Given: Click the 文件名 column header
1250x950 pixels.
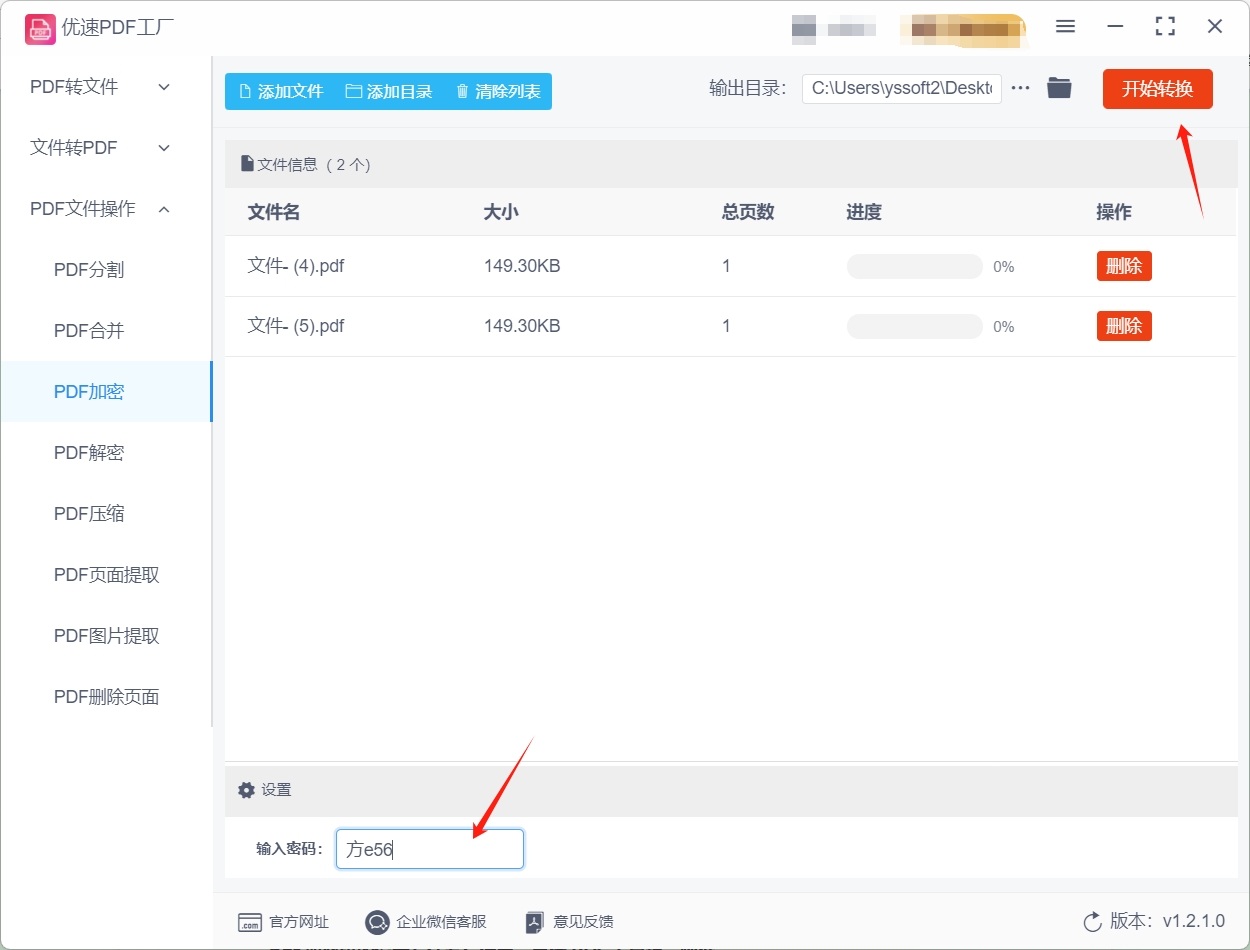Looking at the screenshot, I should (x=274, y=212).
